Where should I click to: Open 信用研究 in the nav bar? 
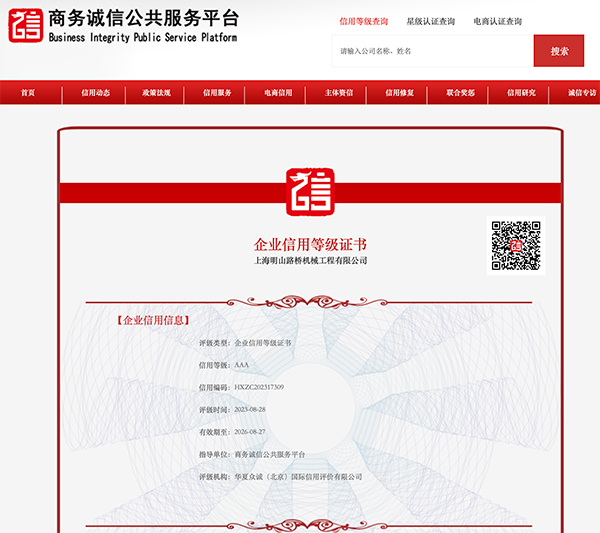[521, 93]
